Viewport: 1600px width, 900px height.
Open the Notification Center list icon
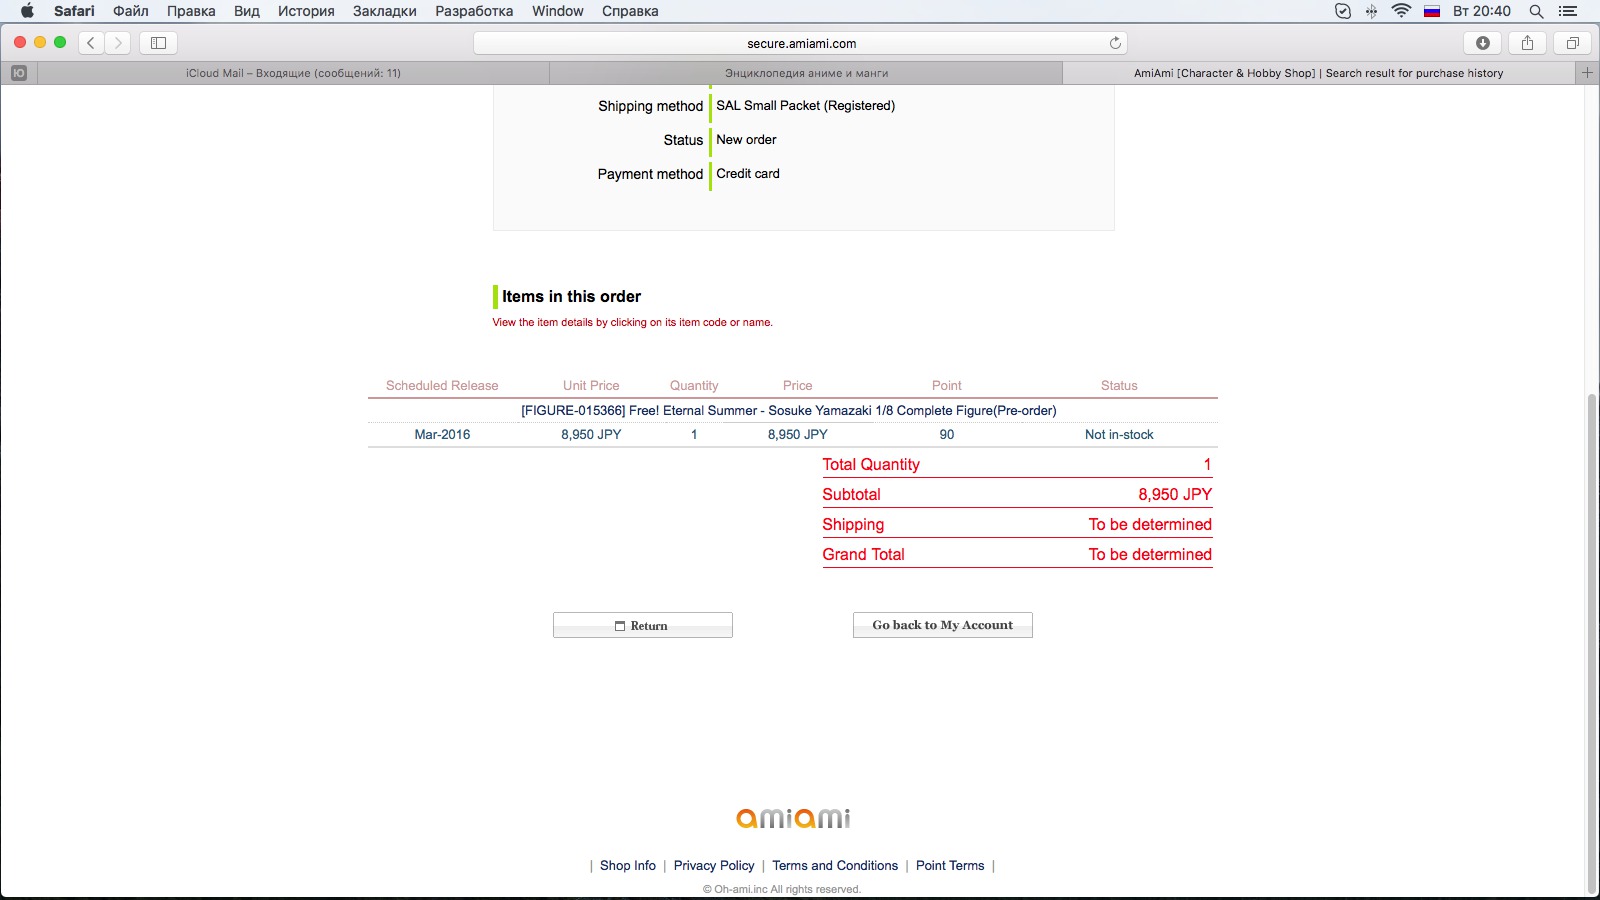[1568, 11]
